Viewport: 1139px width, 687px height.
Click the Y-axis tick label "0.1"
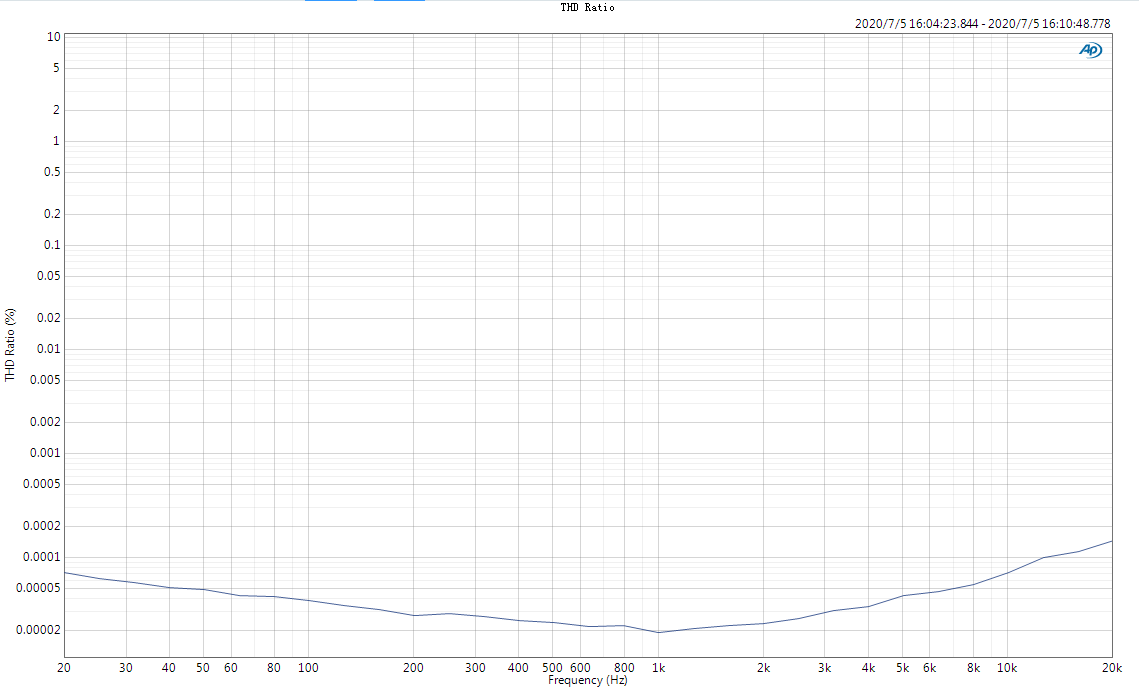(52, 245)
